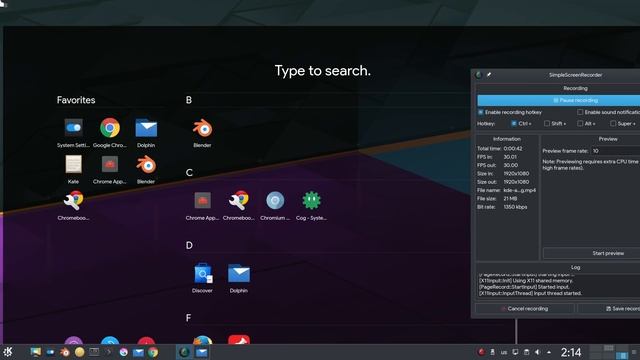Open Chrome Apps in Favorites group
This screenshot has height=360, width=640.
pos(110,169)
